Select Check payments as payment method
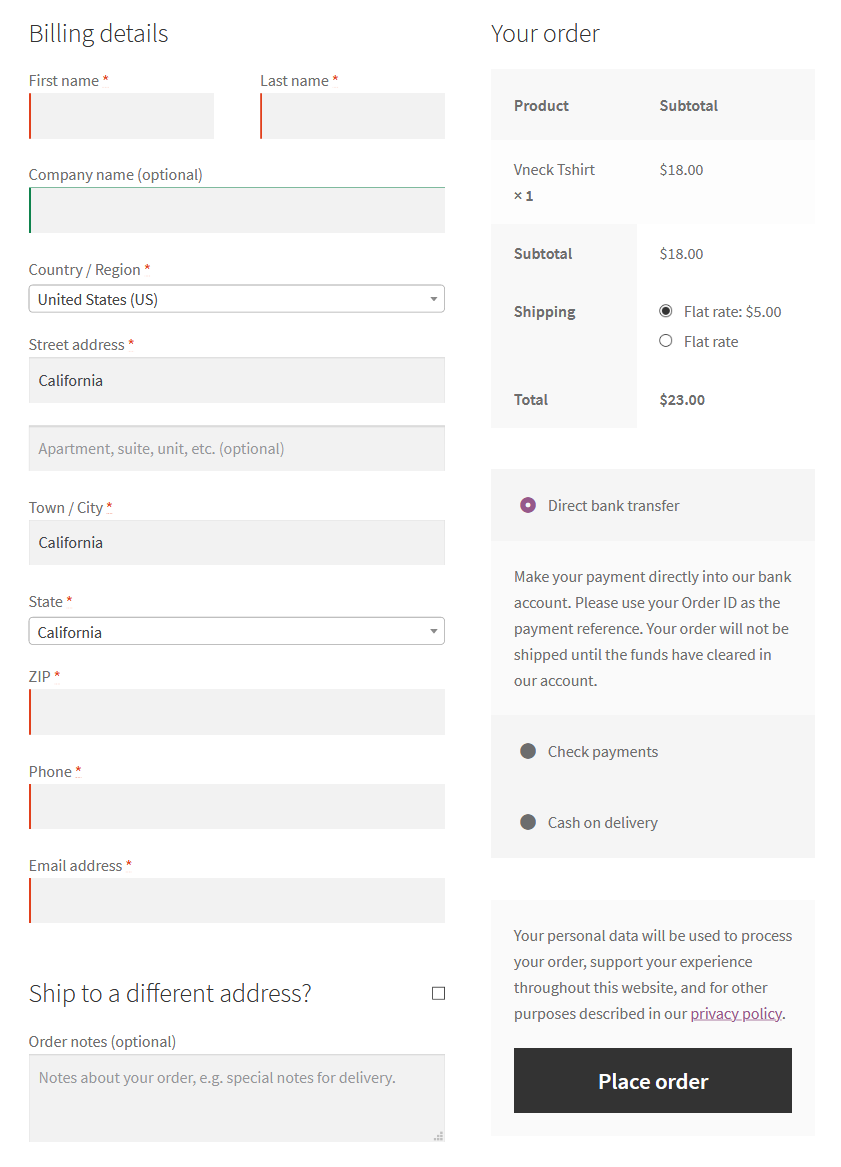This screenshot has width=841, height=1167. 528,751
